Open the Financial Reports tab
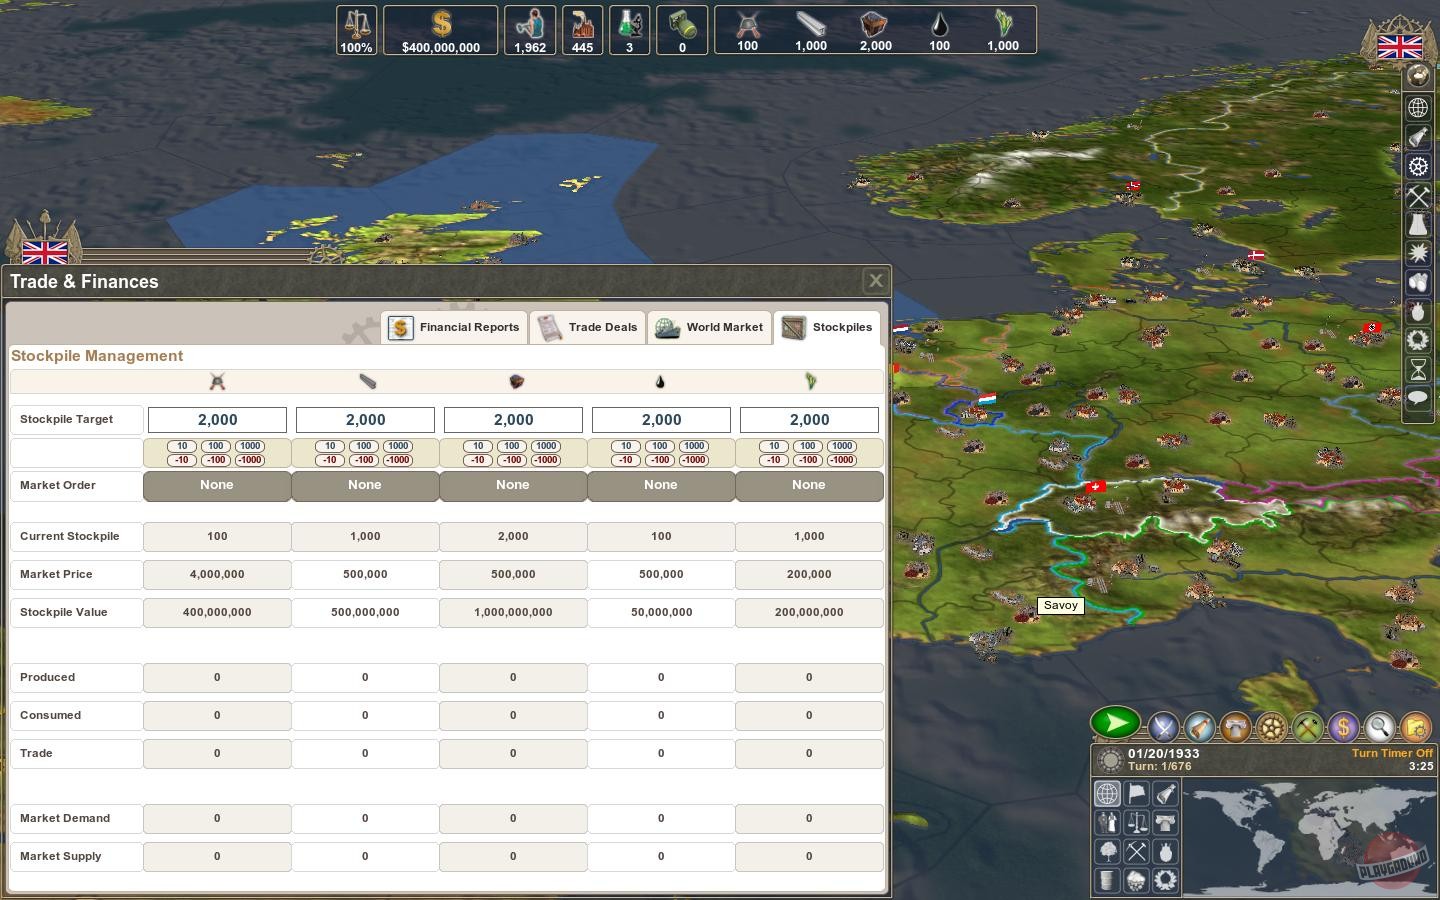The width and height of the screenshot is (1440, 900). pyautogui.click(x=455, y=327)
